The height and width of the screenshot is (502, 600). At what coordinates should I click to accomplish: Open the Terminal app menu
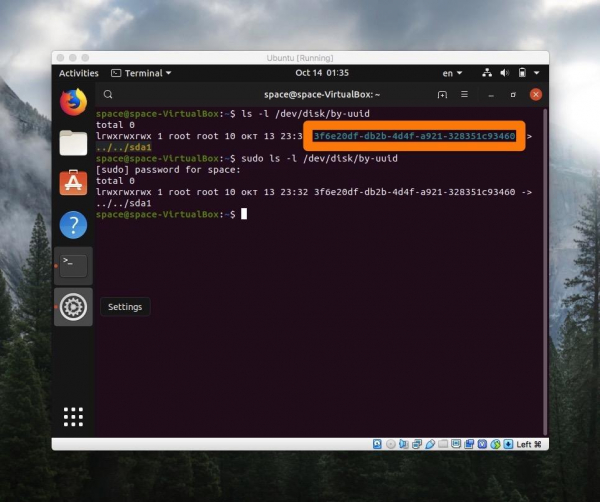[x=141, y=73]
